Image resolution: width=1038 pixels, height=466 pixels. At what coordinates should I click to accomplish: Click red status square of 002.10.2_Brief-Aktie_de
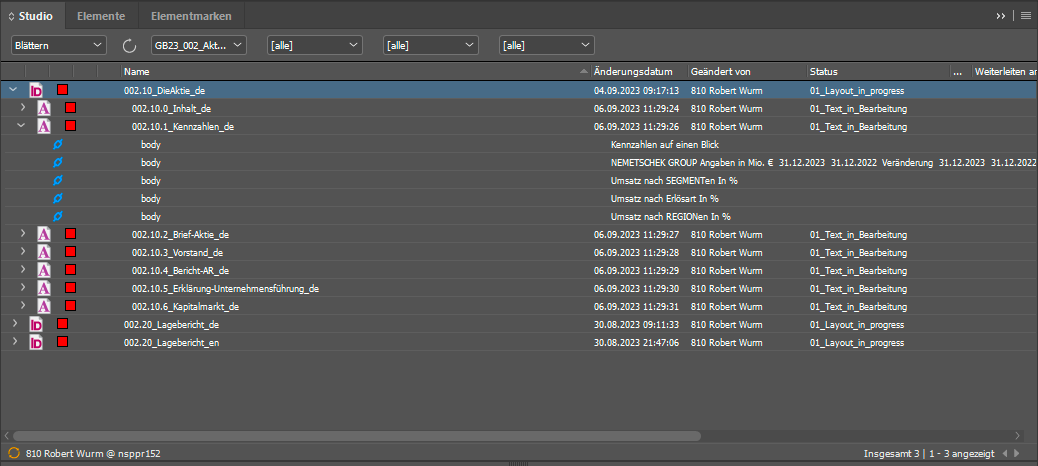click(x=71, y=234)
